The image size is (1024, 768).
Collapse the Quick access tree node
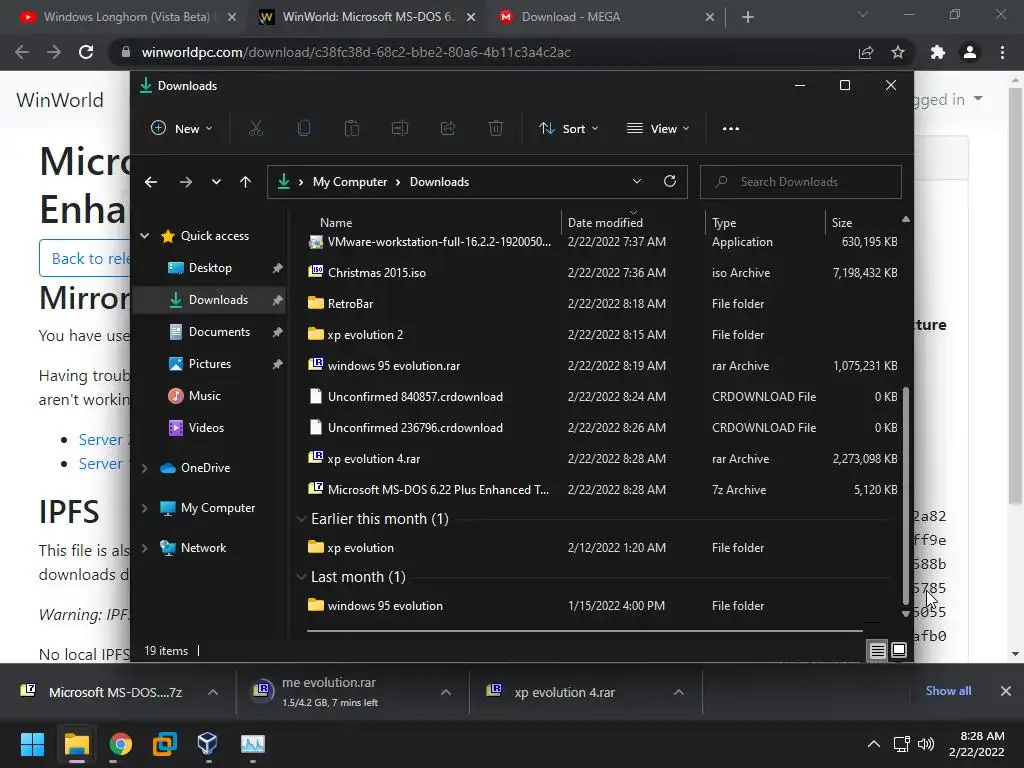pos(145,236)
